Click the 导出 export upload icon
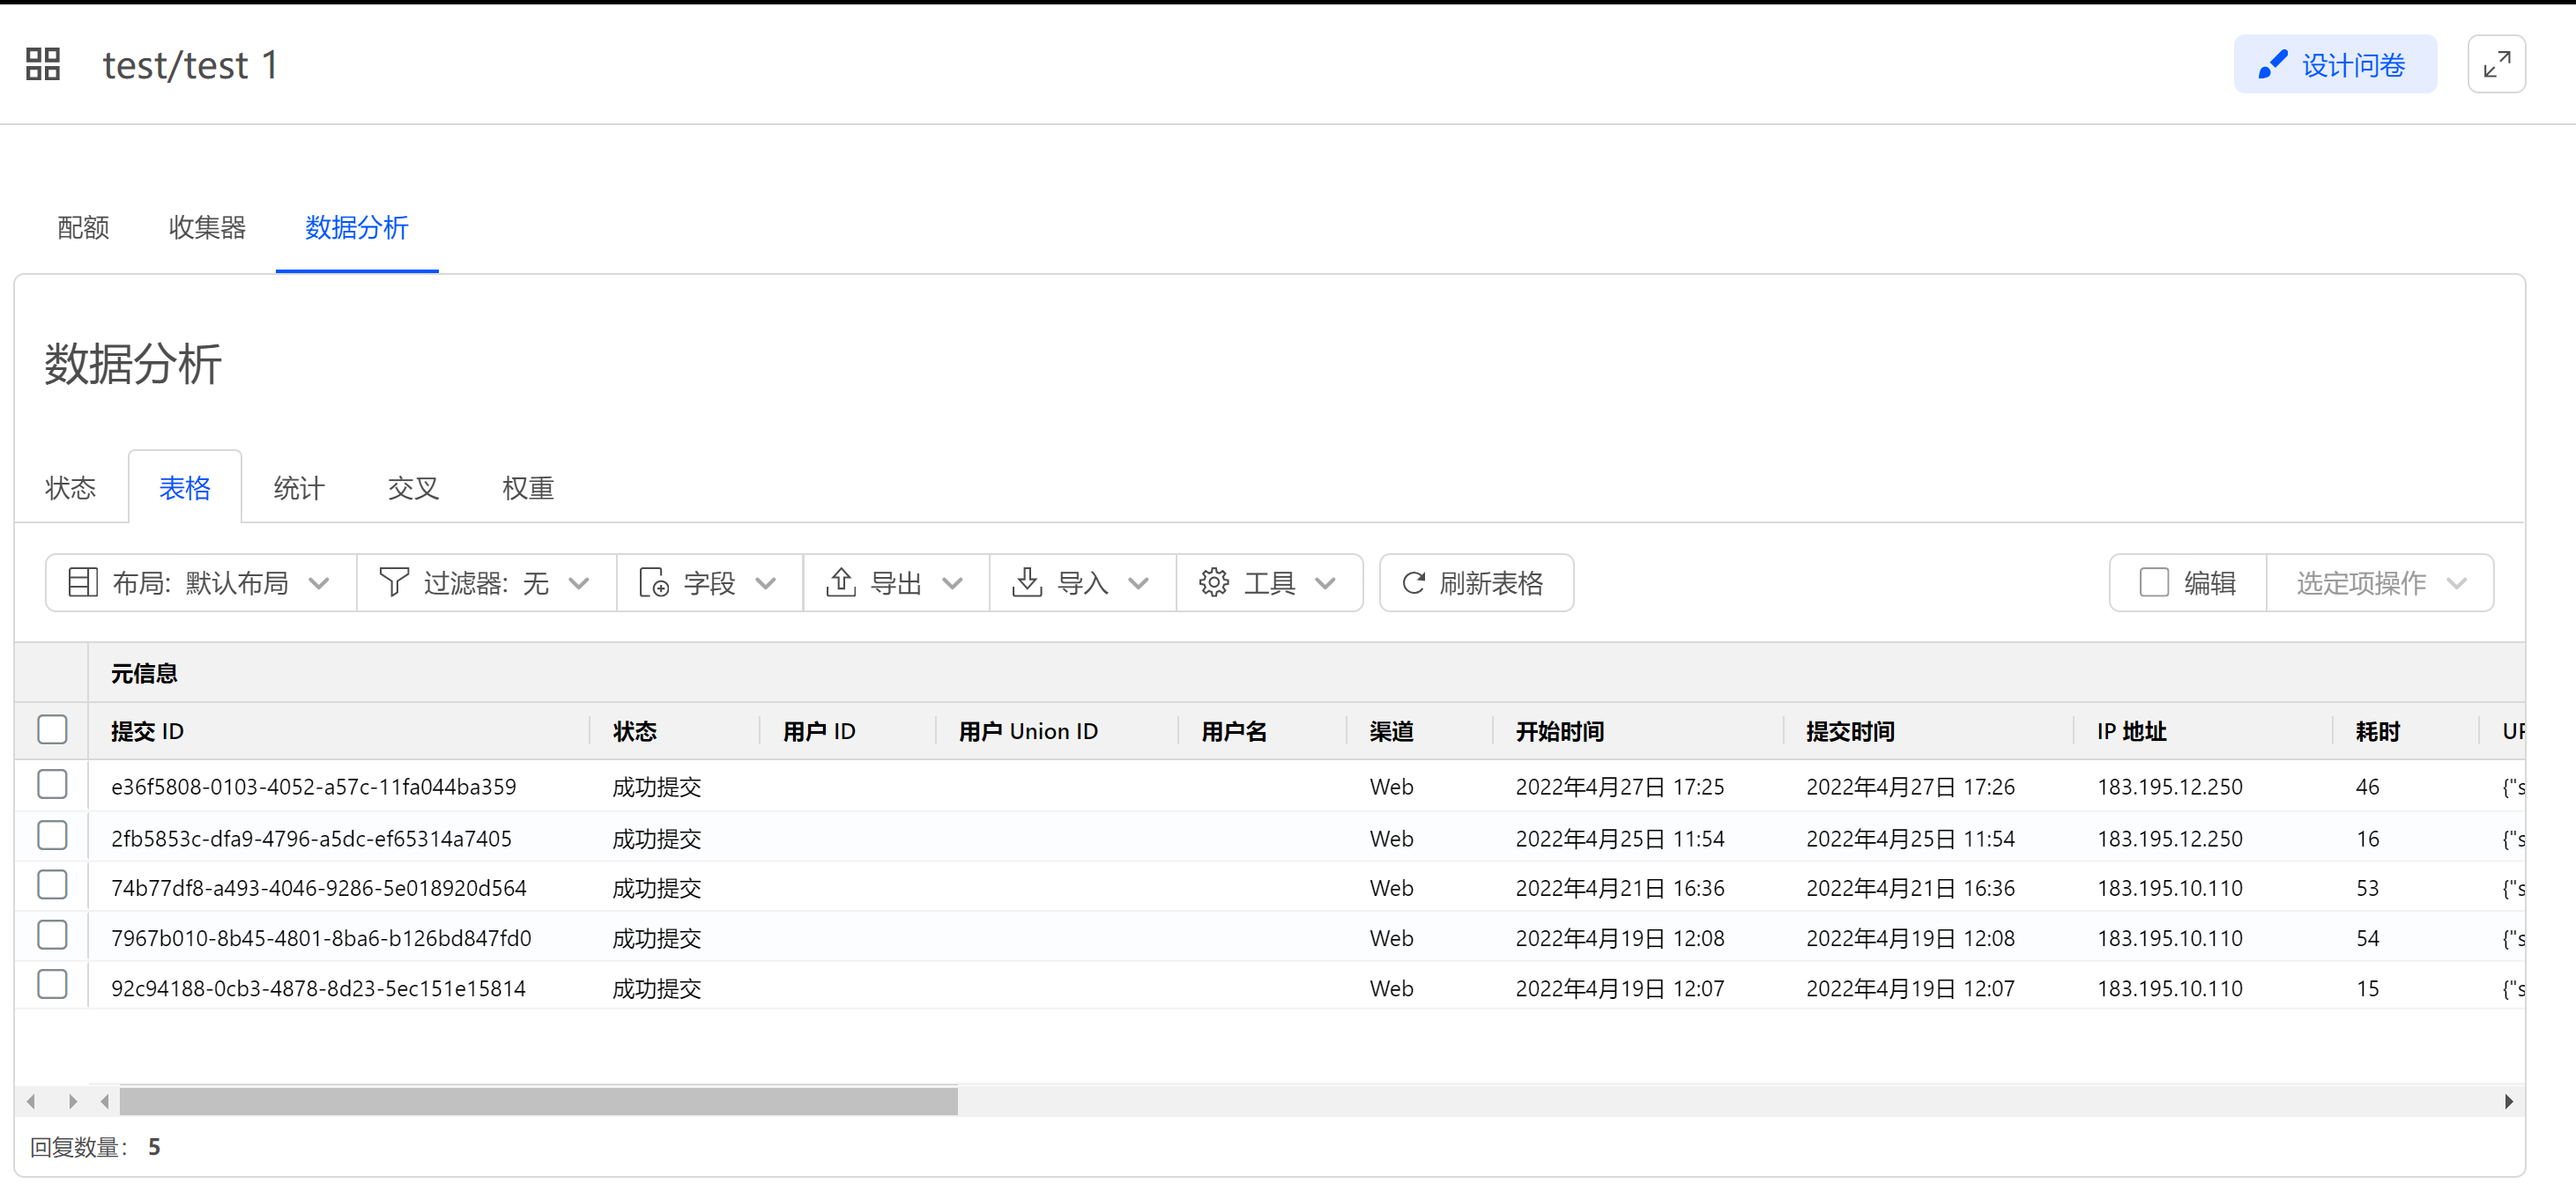 coord(841,582)
